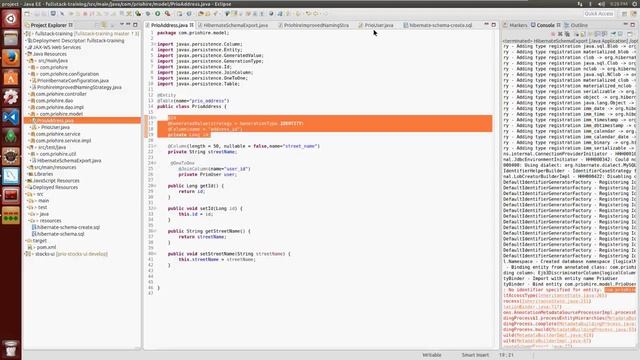Fold the getId method at line 28

[155, 186]
